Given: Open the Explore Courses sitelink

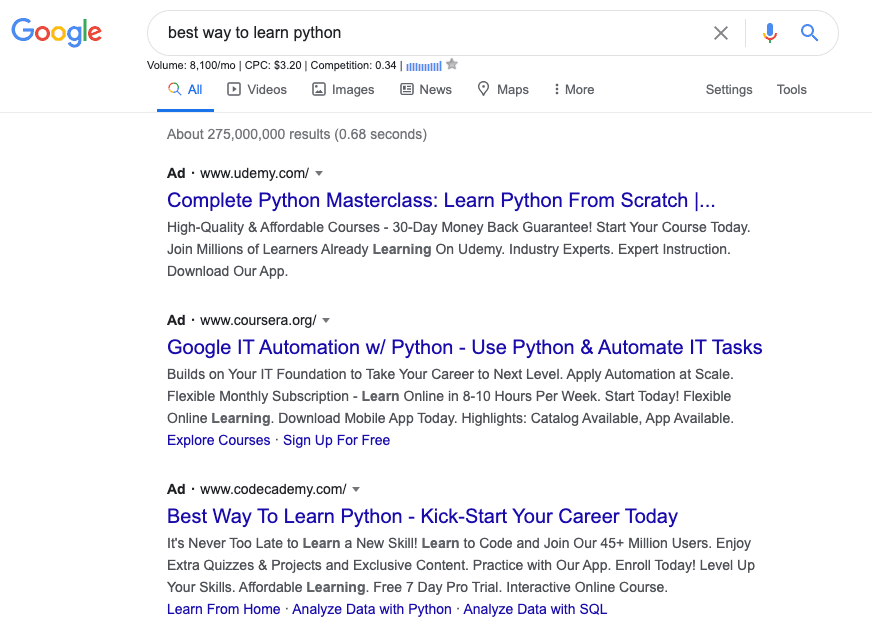Looking at the screenshot, I should 218,440.
